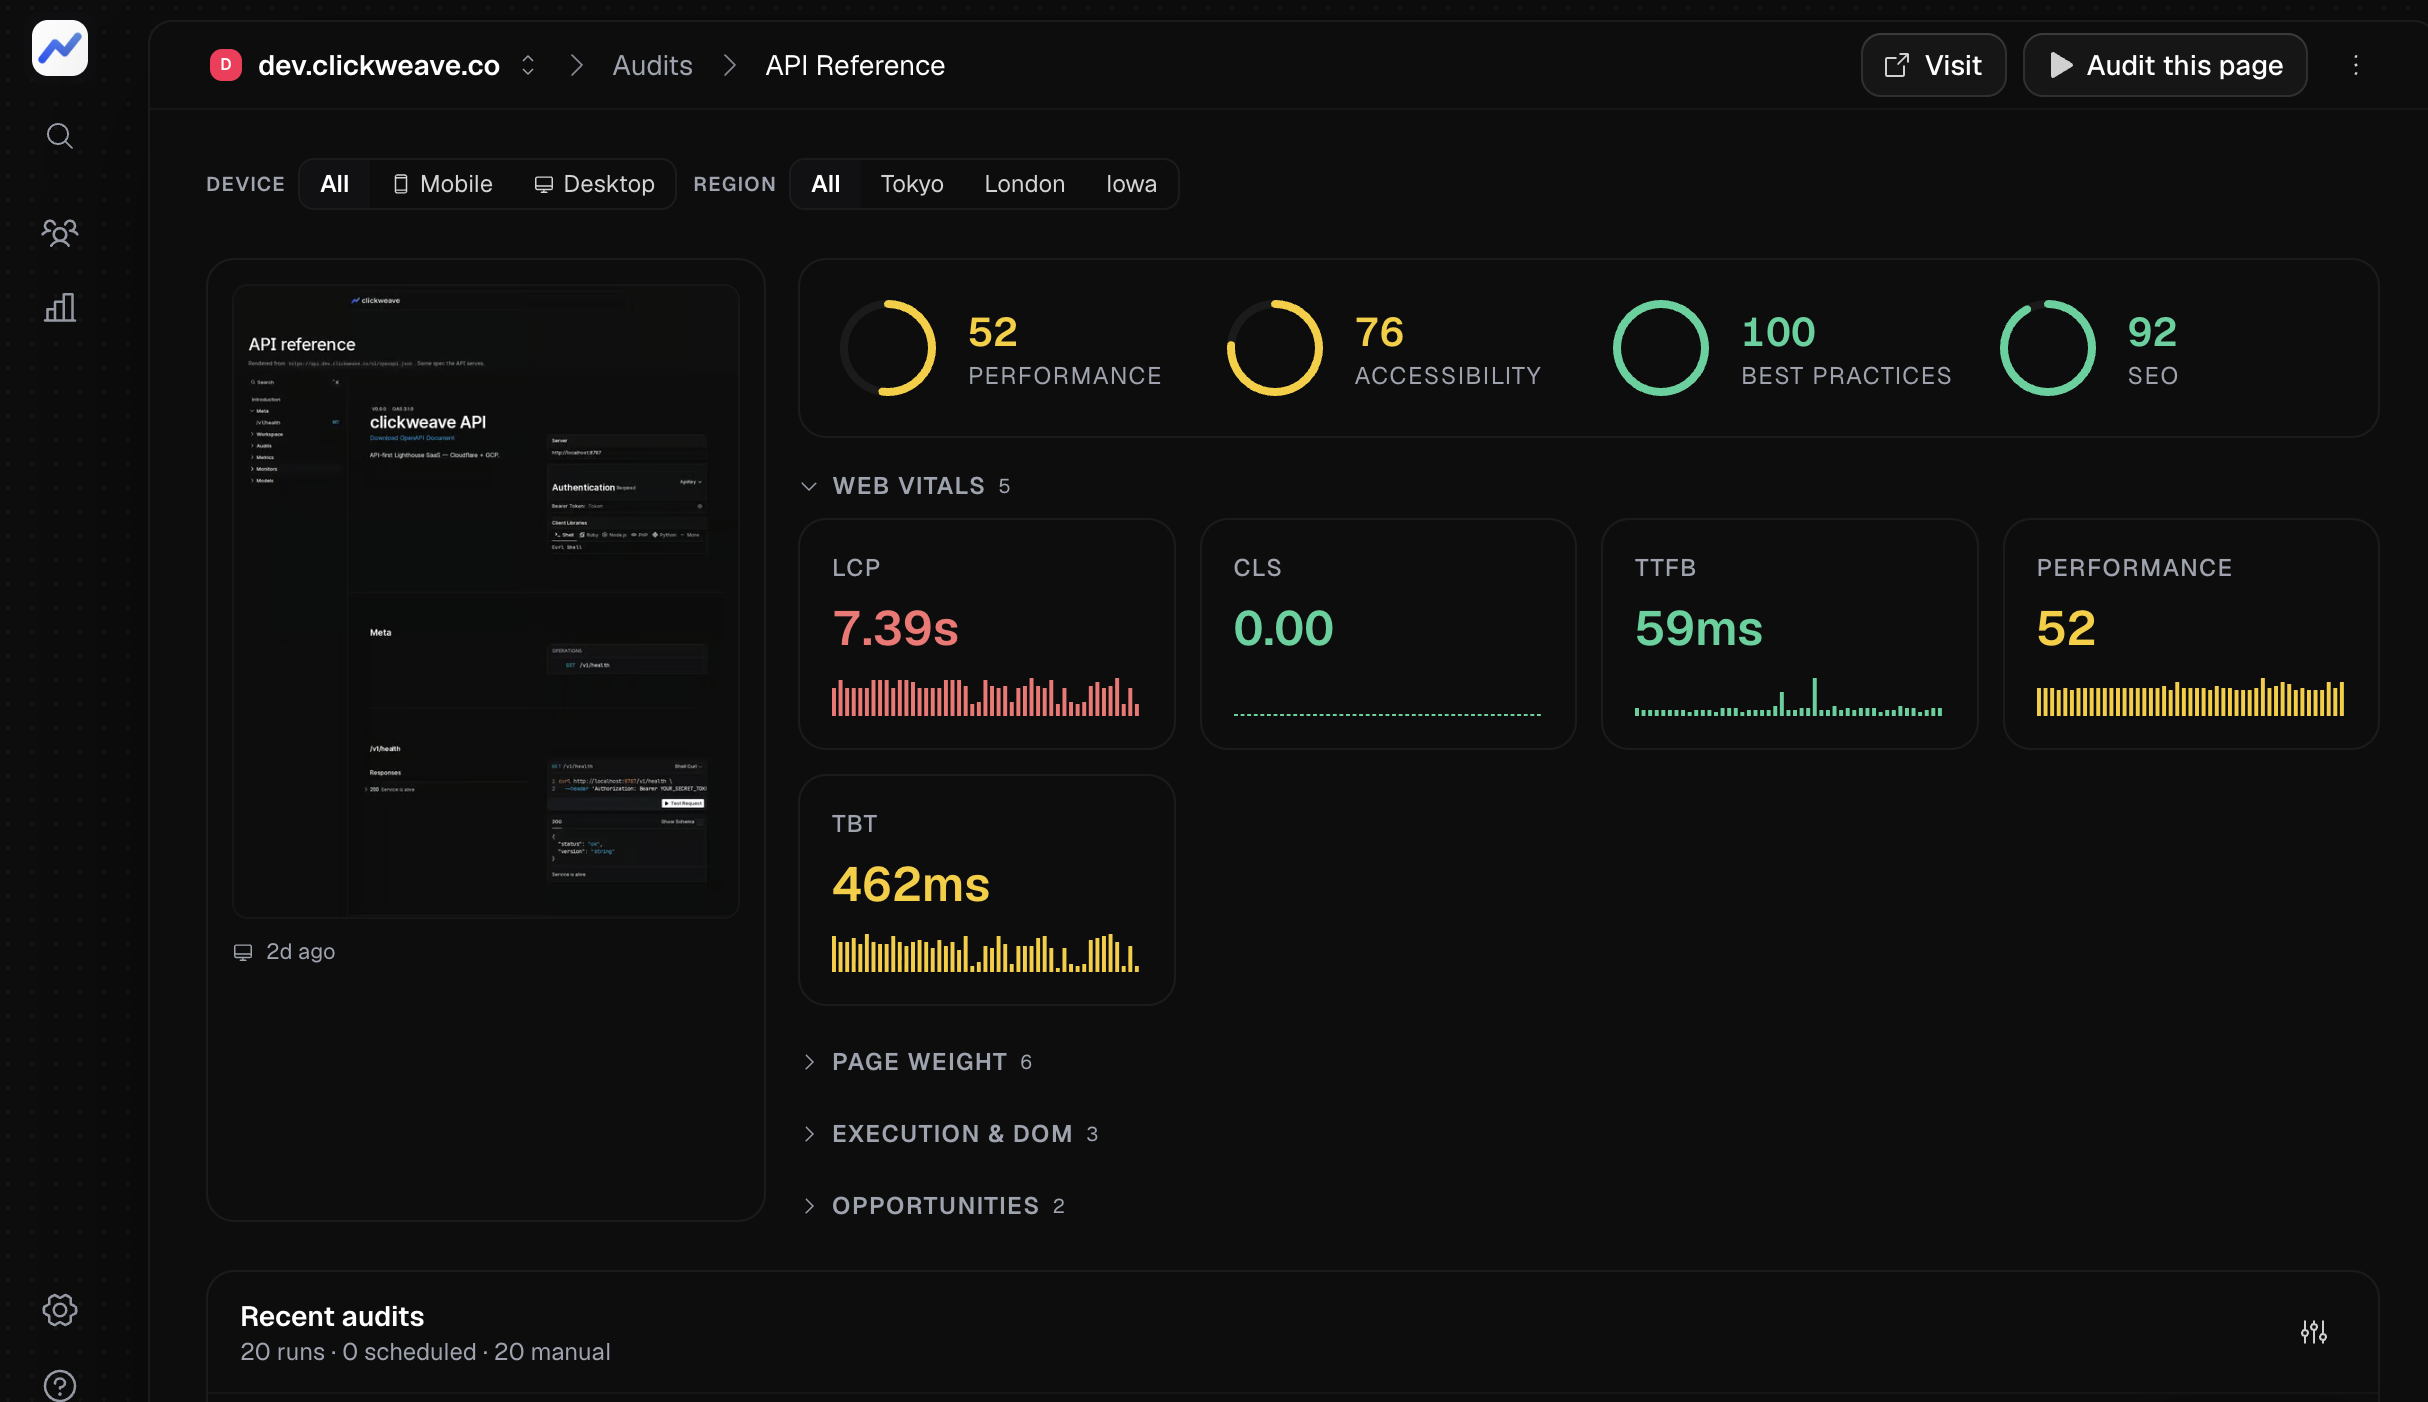Open the Performance 52 metric card

[x=2191, y=634]
